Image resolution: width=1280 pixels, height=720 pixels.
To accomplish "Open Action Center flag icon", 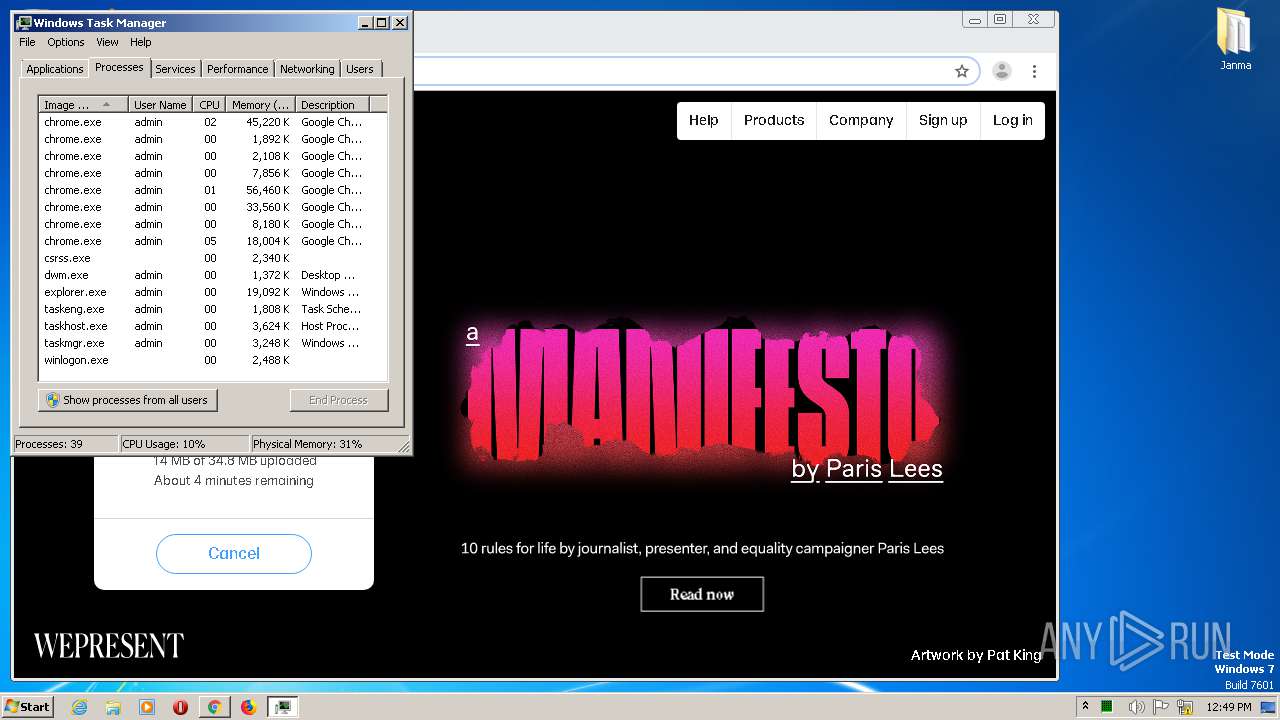I will click(1161, 707).
